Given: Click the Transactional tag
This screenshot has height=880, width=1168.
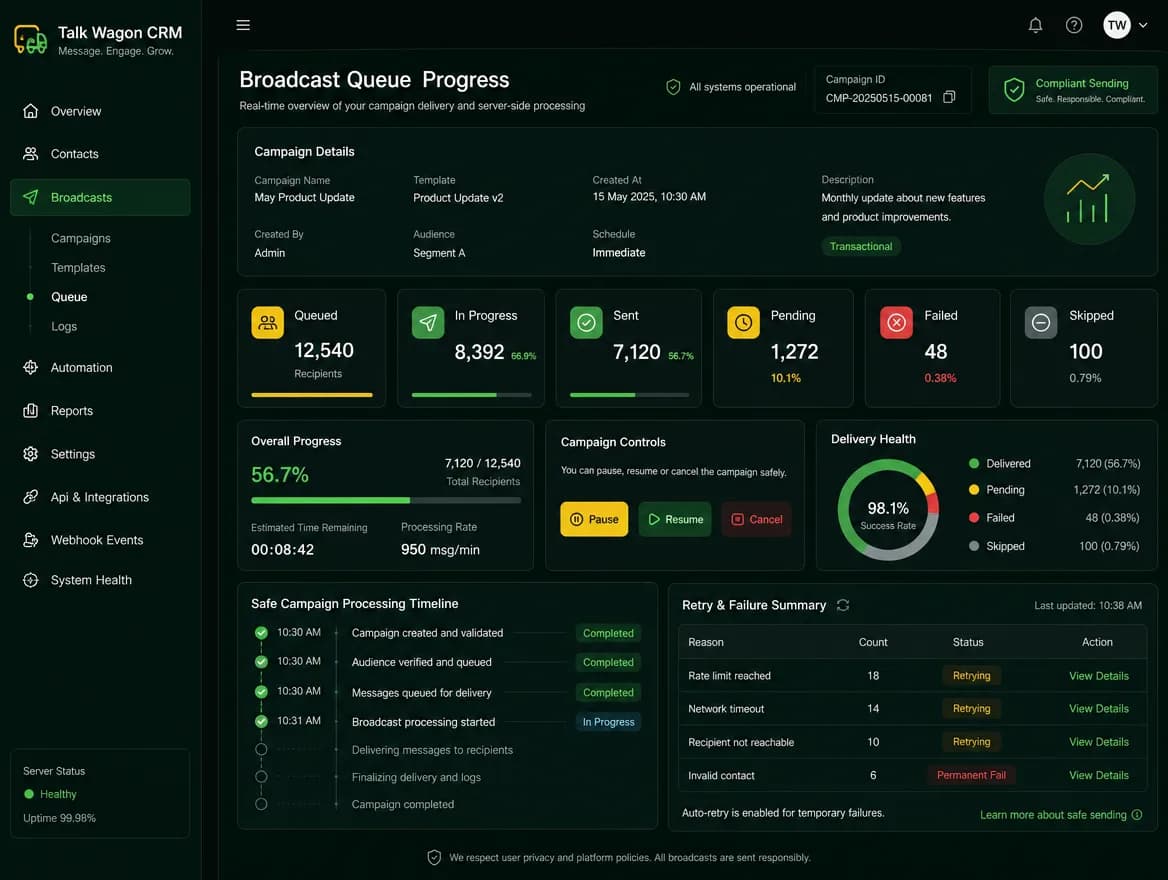Looking at the screenshot, I should click(860, 247).
